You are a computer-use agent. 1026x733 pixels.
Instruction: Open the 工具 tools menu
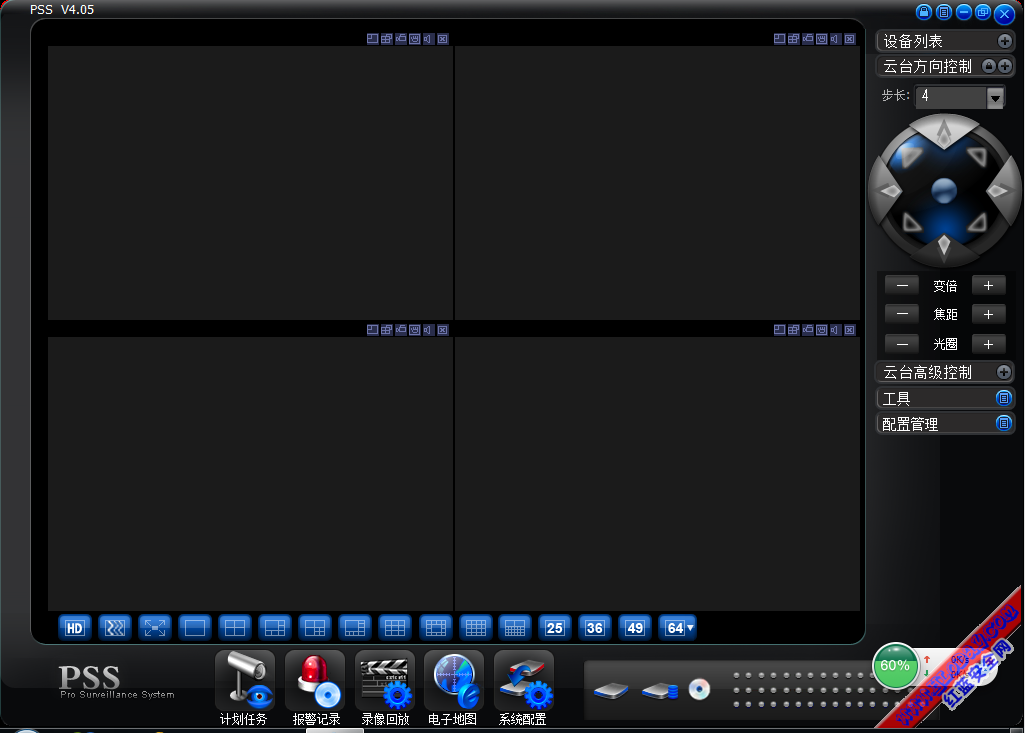point(1004,398)
